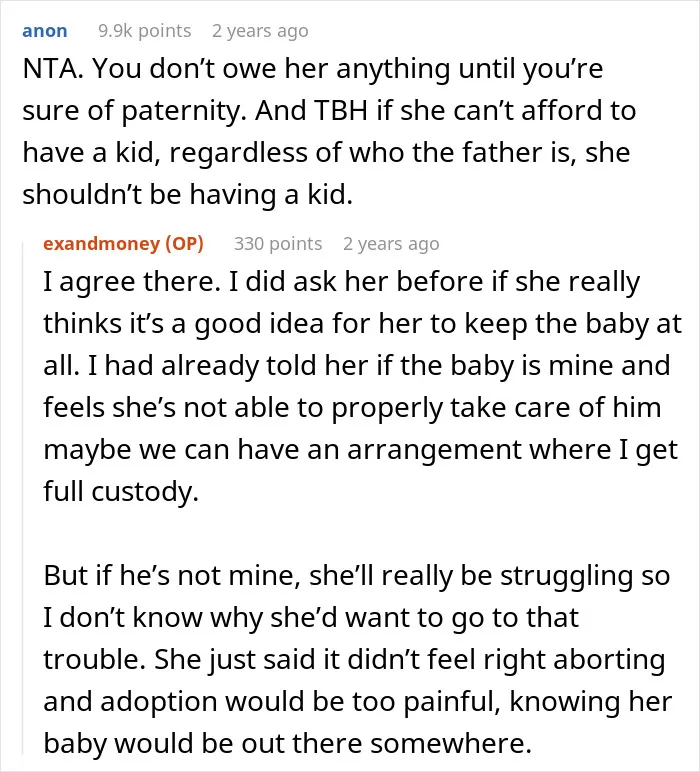
Task: Open the exandmoney username link
Action: [101, 243]
